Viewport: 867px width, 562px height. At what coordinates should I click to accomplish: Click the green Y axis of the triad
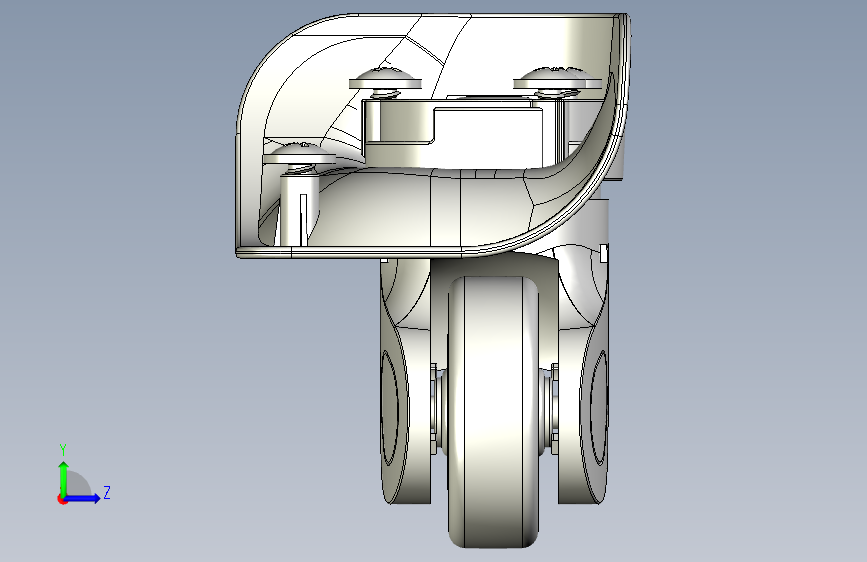coord(64,479)
